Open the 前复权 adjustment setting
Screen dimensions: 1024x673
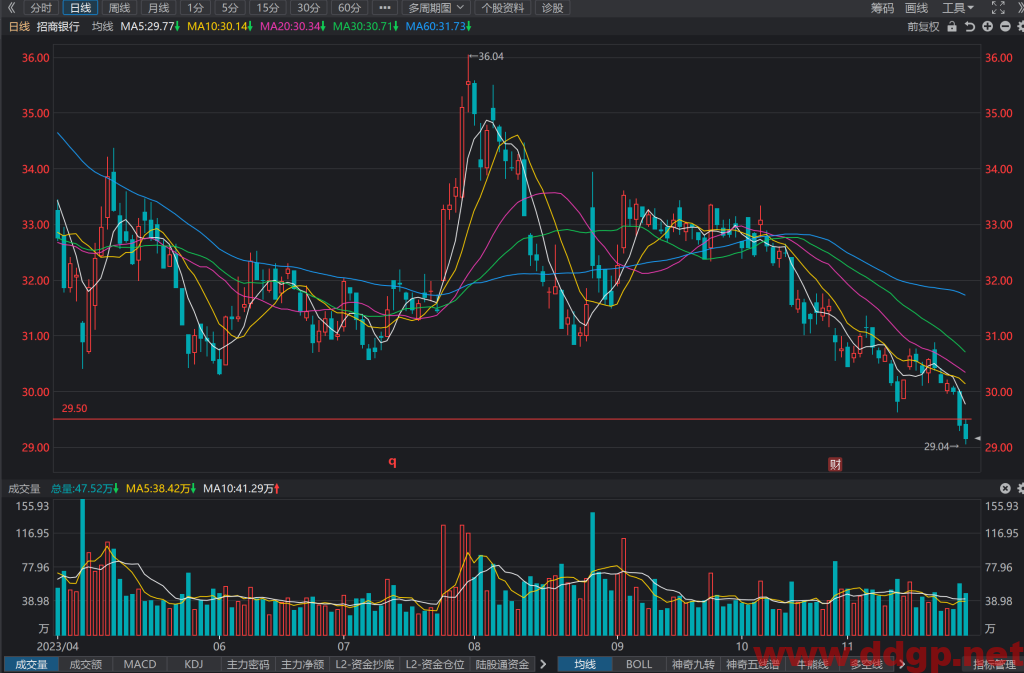pyautogui.click(x=923, y=27)
